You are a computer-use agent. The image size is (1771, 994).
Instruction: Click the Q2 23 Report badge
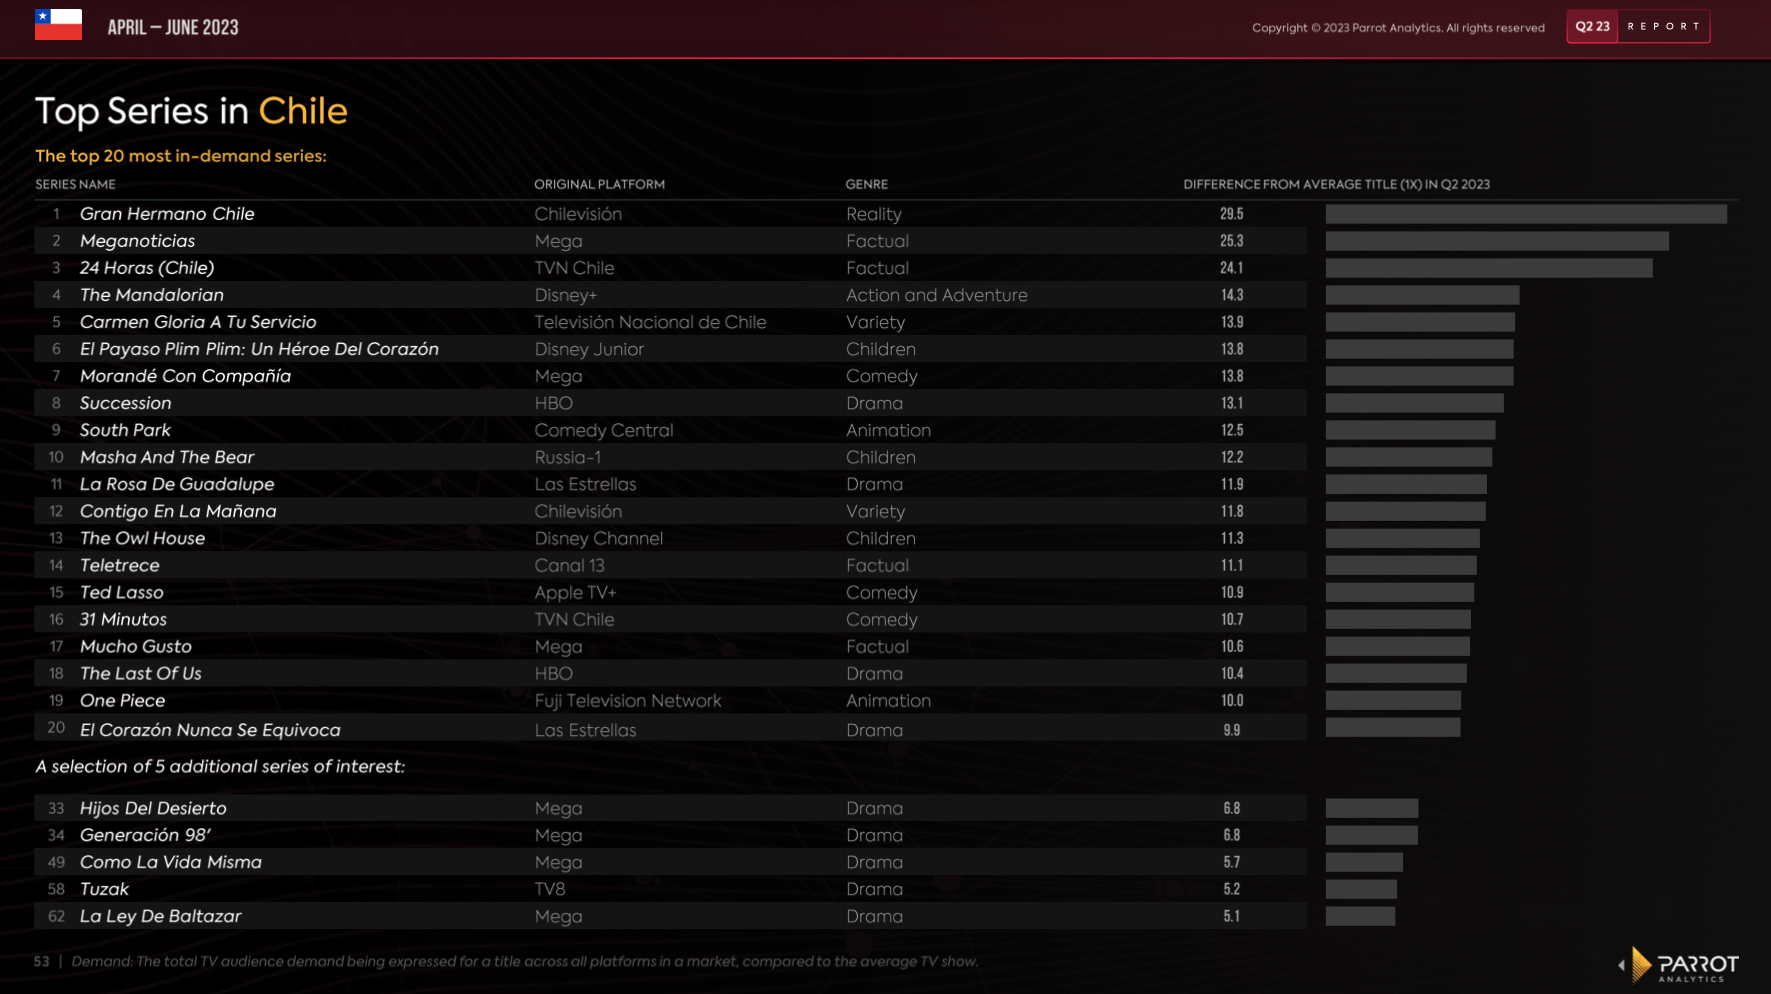click(1638, 27)
